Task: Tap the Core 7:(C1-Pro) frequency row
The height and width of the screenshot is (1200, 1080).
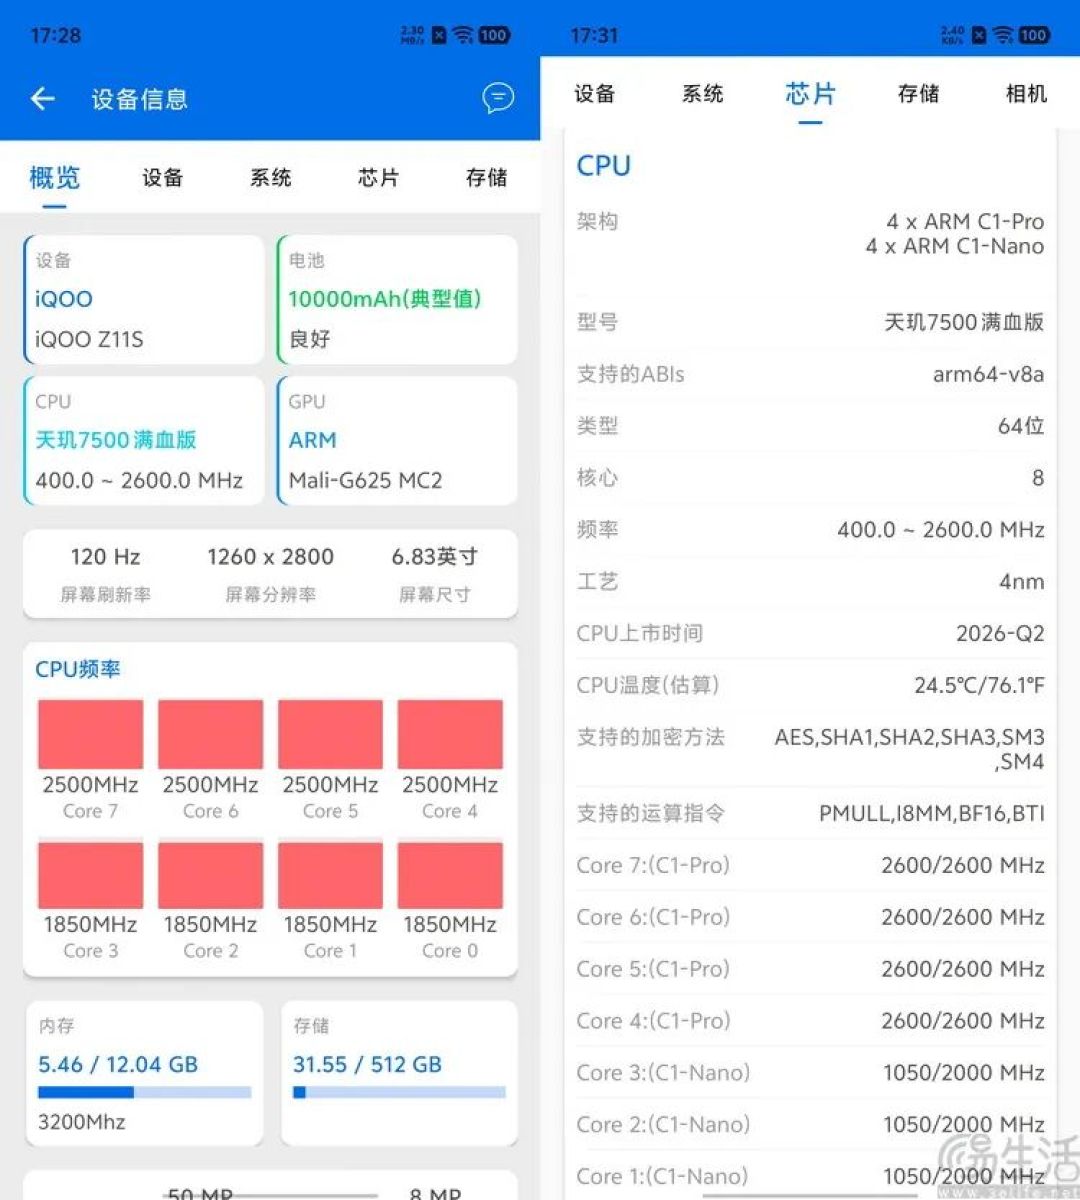Action: 810,866
